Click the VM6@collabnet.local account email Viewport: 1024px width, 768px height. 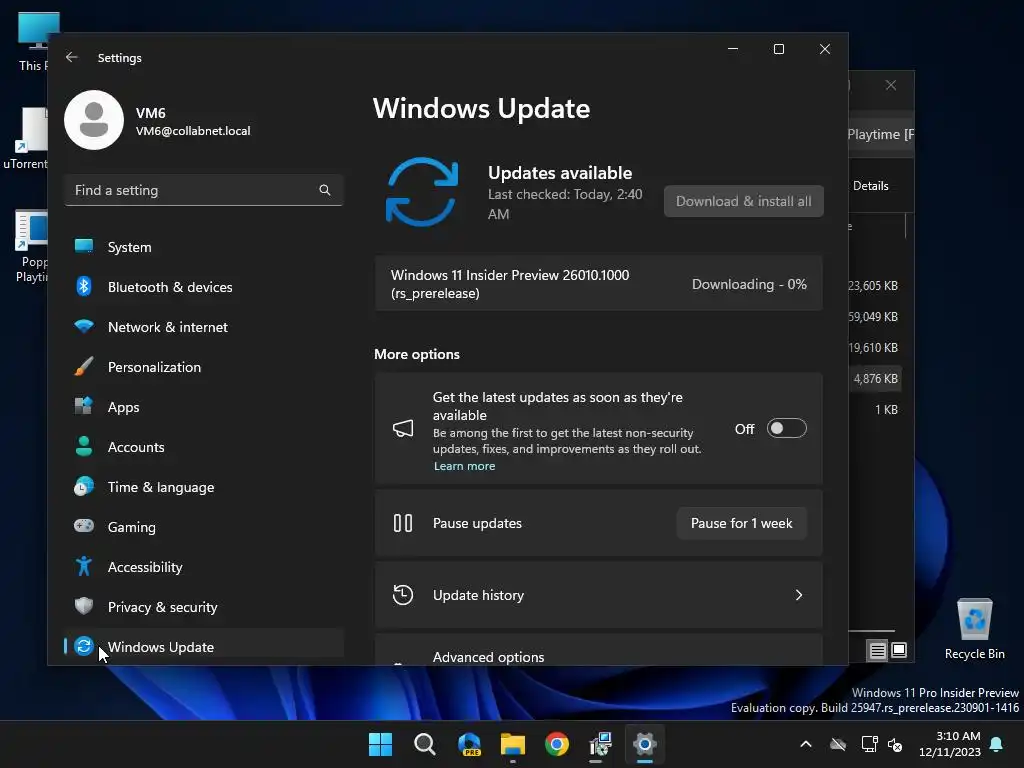[193, 131]
